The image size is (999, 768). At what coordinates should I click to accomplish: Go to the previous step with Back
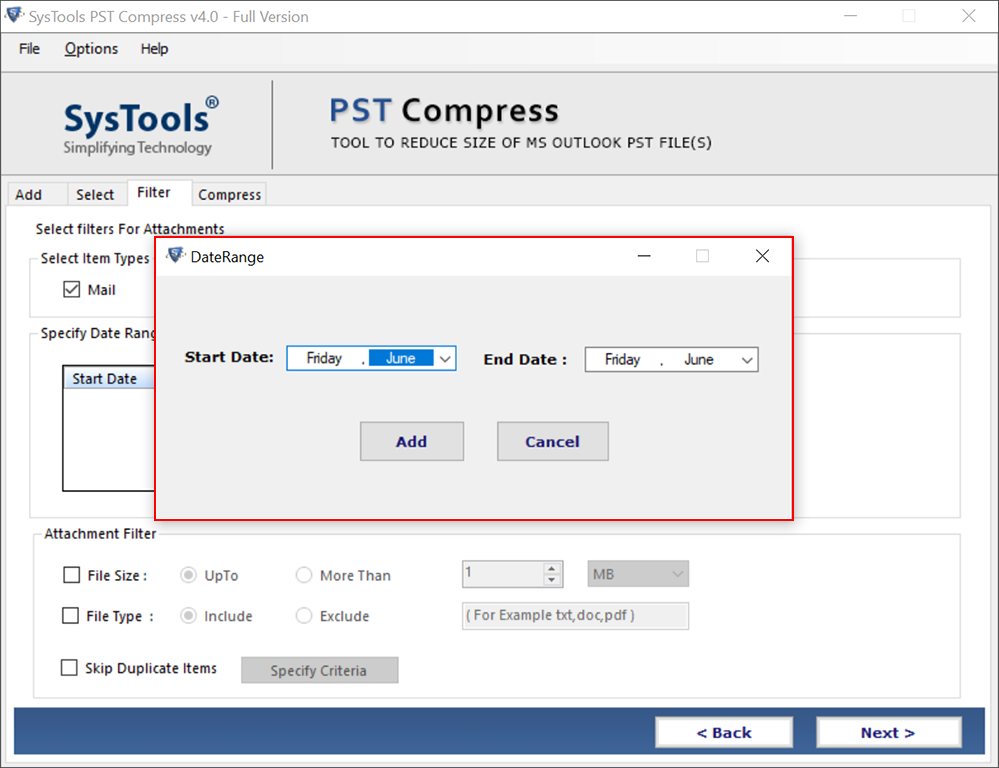[724, 733]
